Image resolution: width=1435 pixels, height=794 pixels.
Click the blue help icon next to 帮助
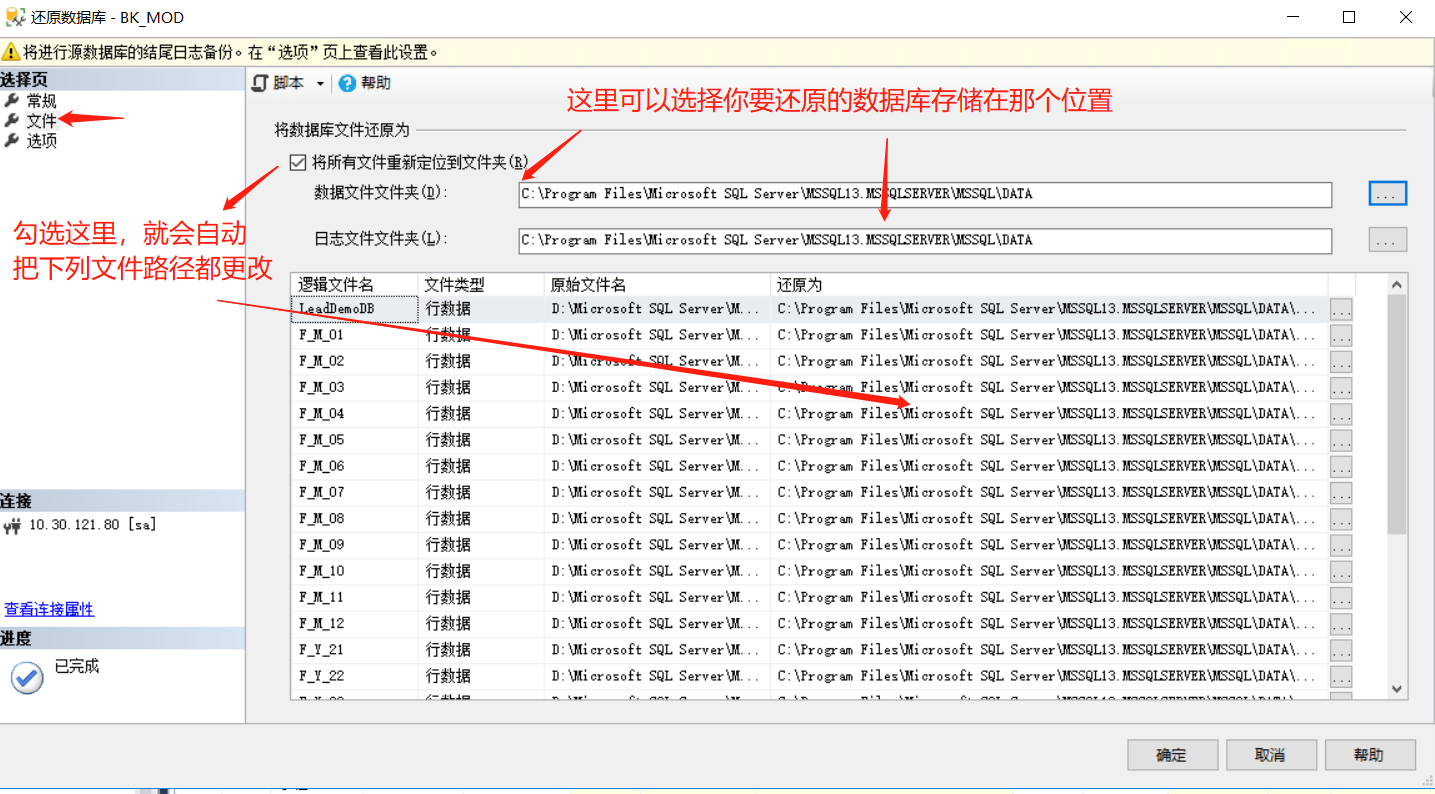(345, 83)
